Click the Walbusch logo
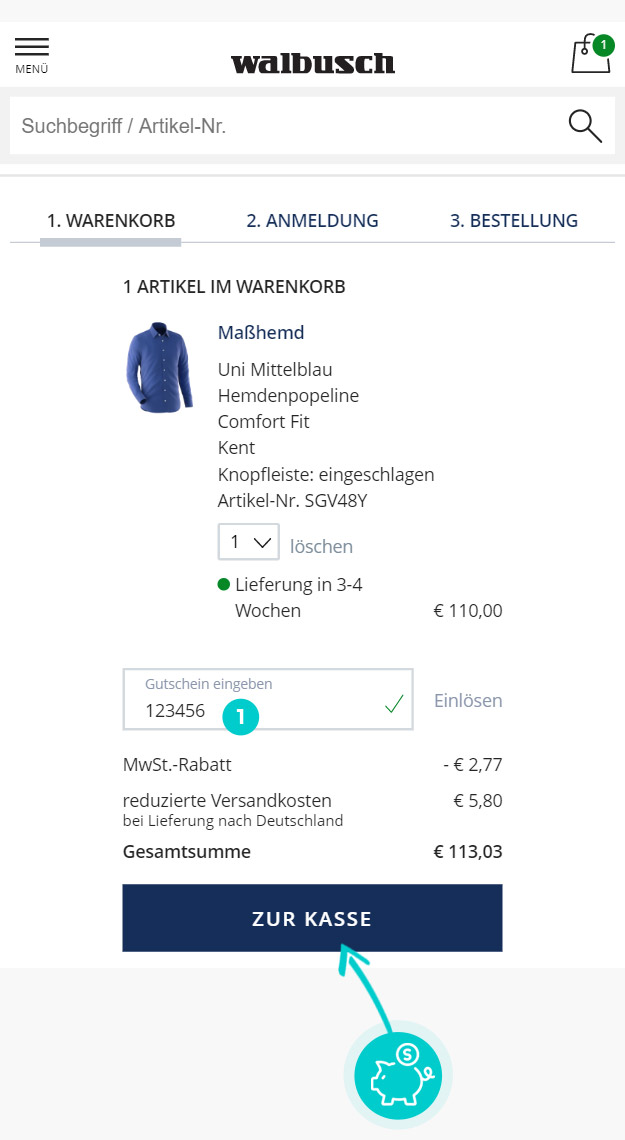This screenshot has width=625, height=1140. [312, 64]
